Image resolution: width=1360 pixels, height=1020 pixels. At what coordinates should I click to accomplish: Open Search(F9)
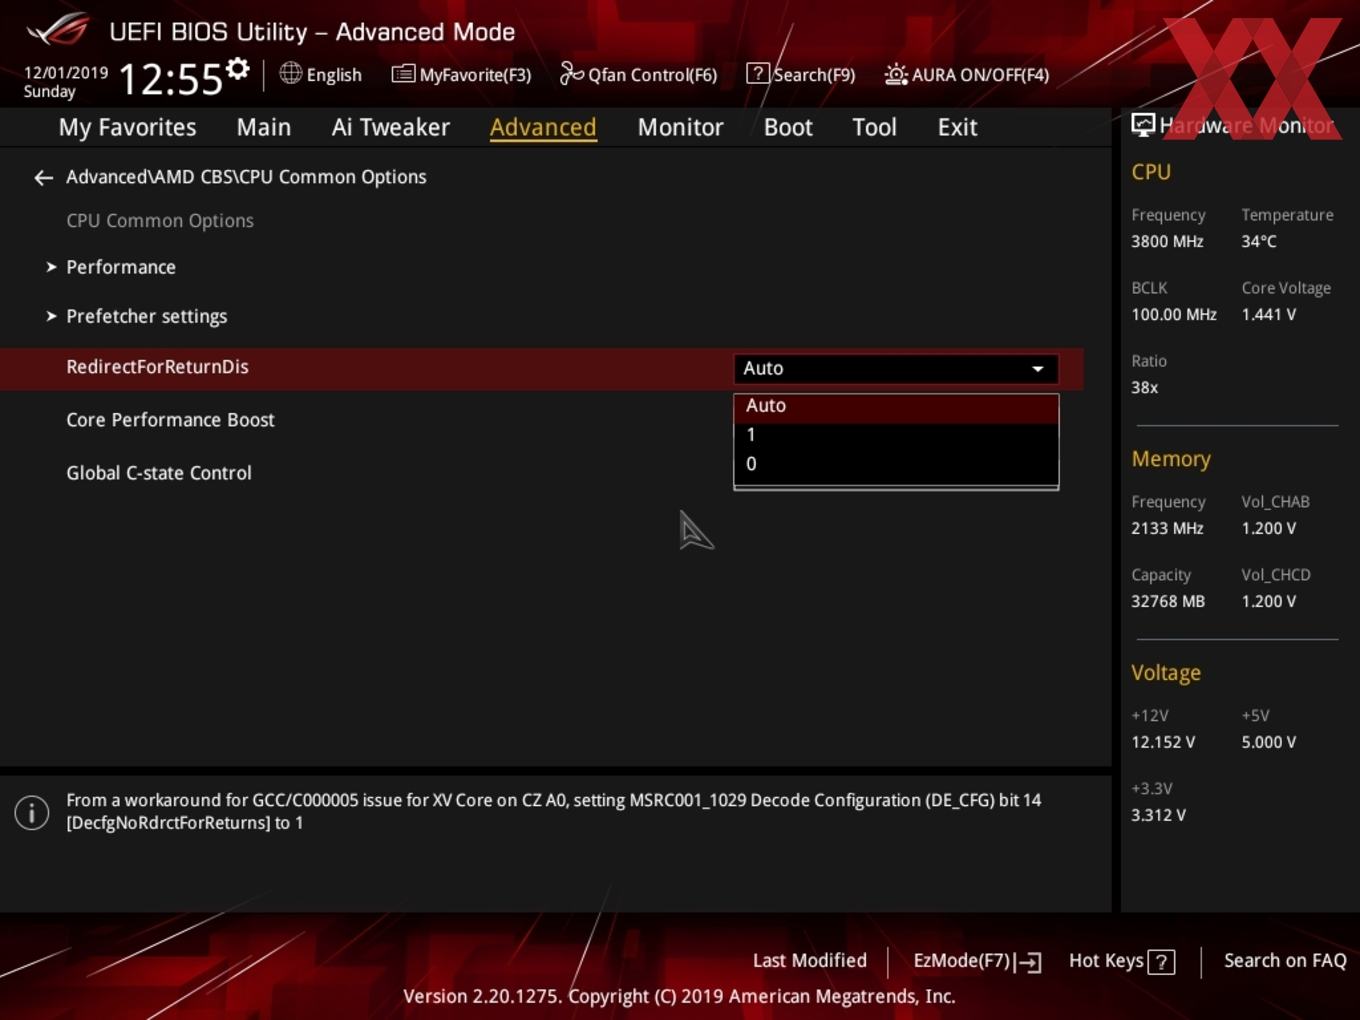(801, 74)
